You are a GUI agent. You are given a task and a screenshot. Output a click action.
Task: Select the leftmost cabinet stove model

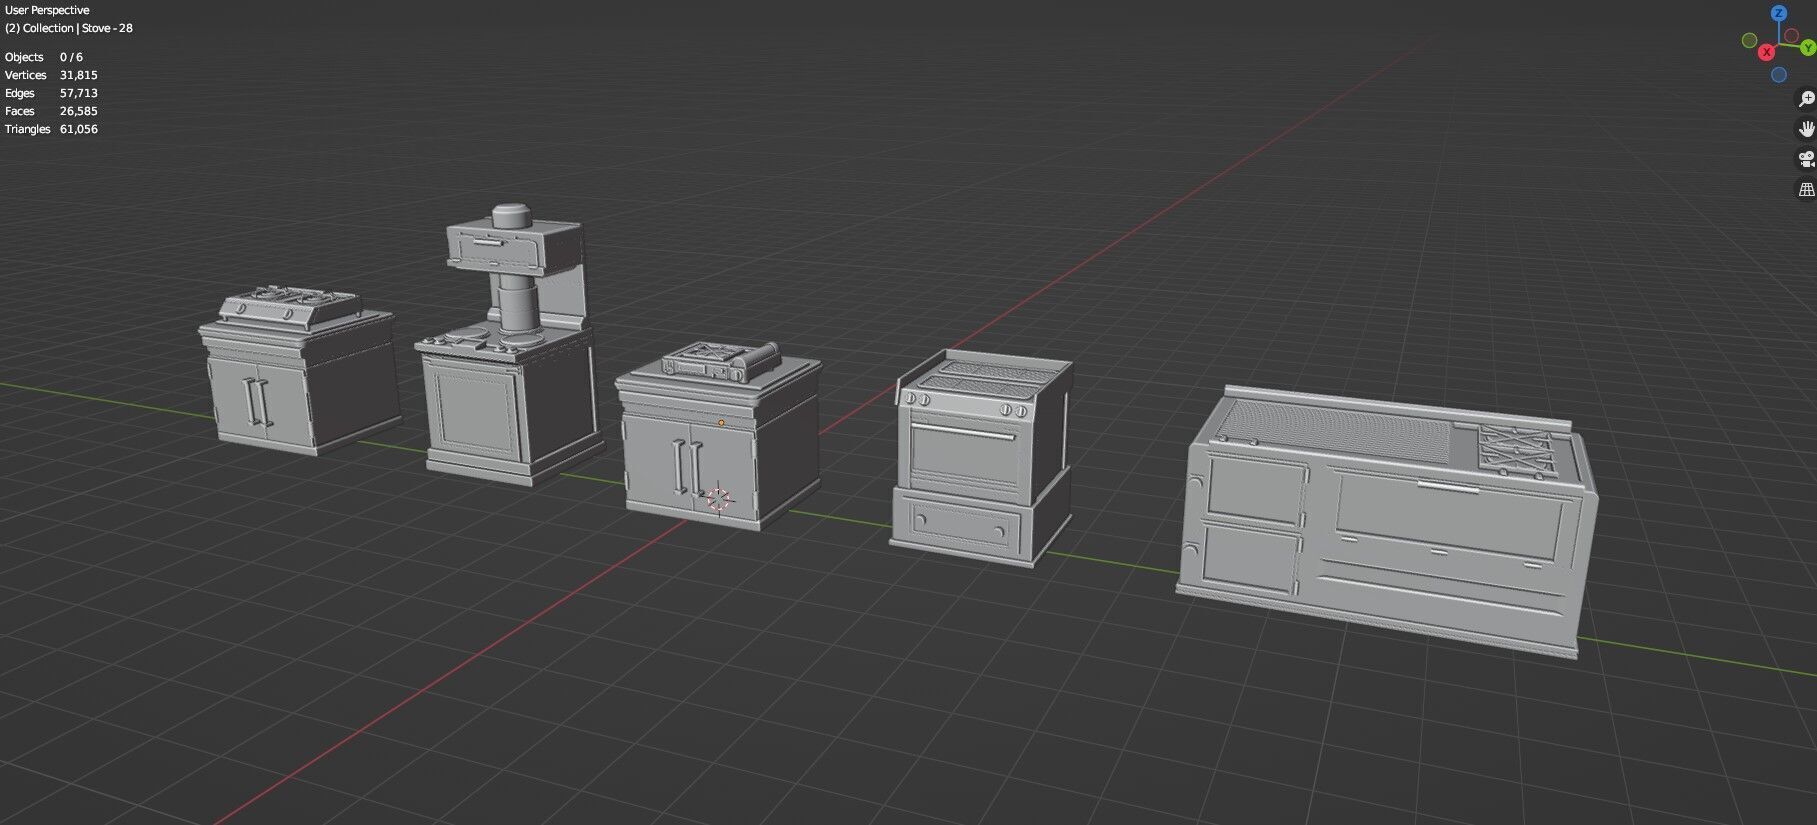298,370
